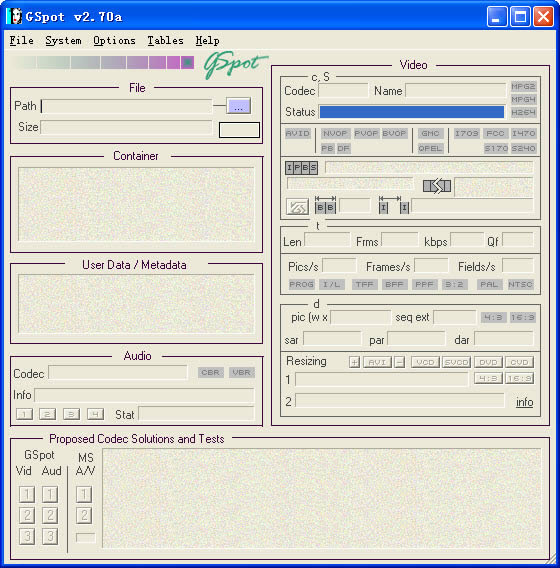Click the Resizing minus button
Screen dimensions: 560x568
[x=400, y=362]
